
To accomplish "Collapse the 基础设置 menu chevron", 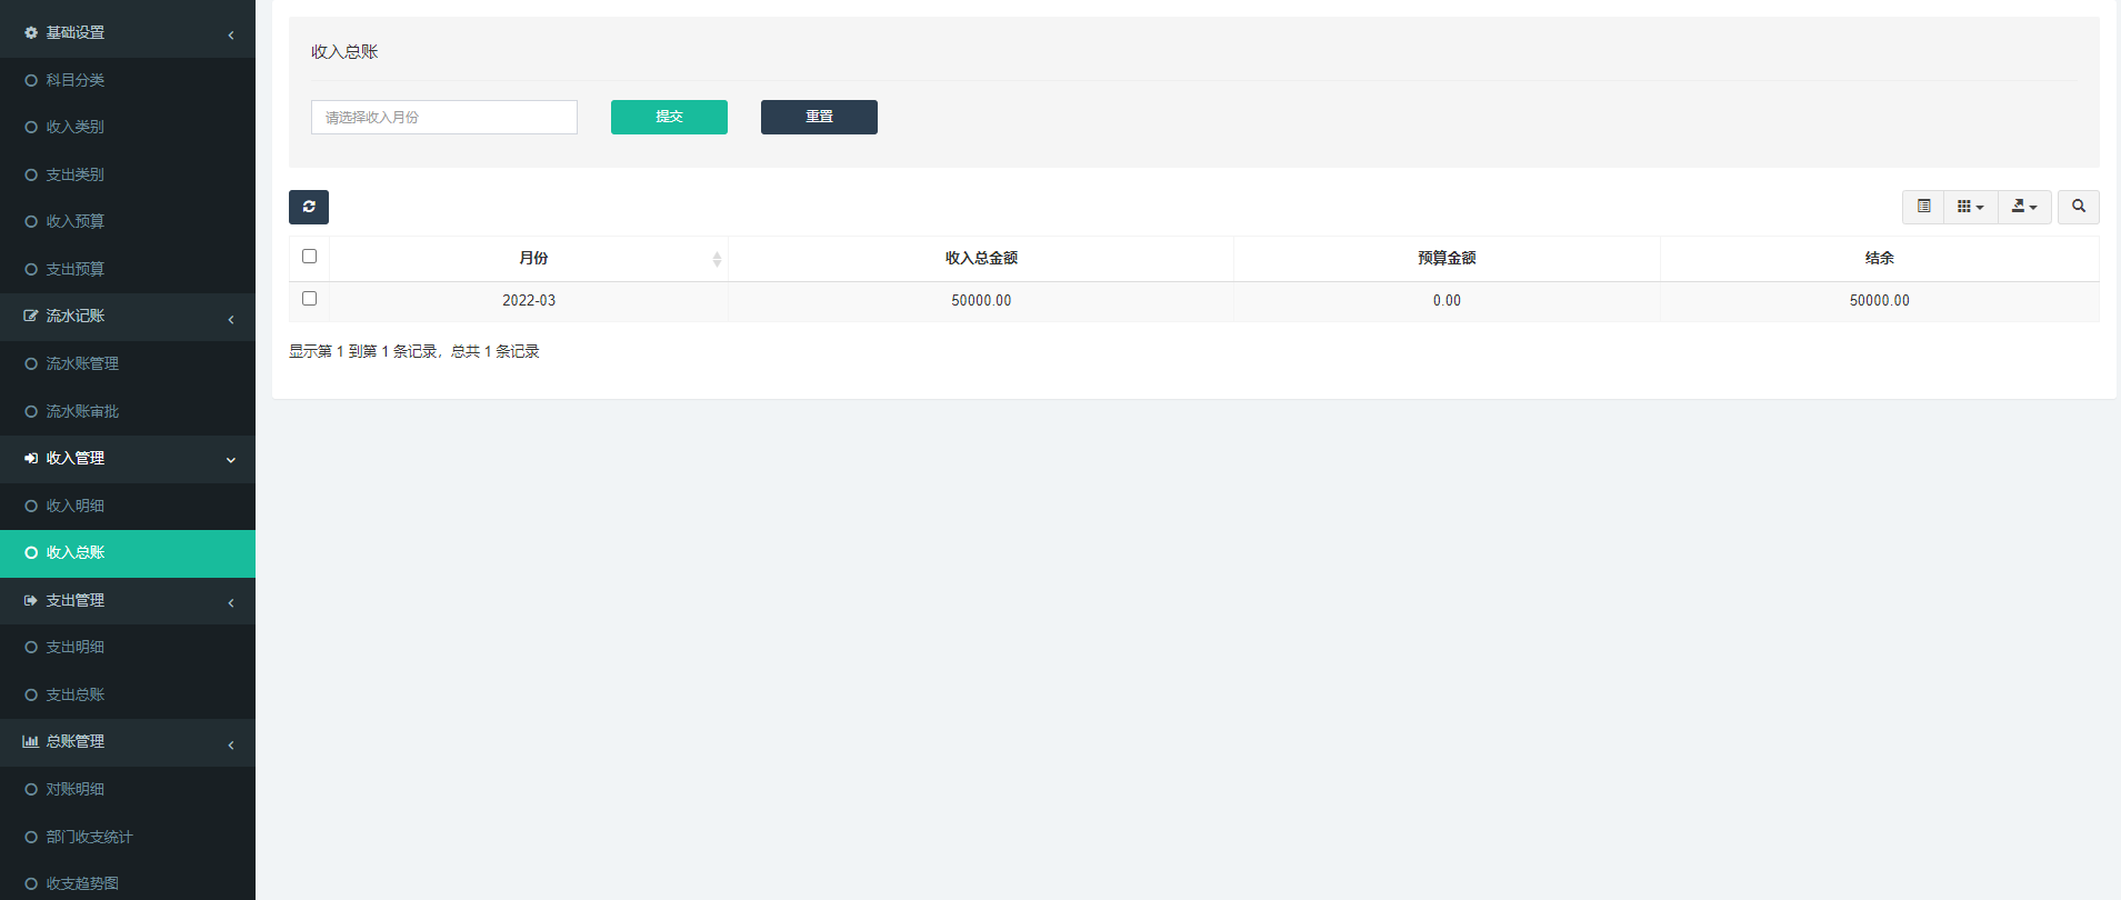I will point(231,35).
